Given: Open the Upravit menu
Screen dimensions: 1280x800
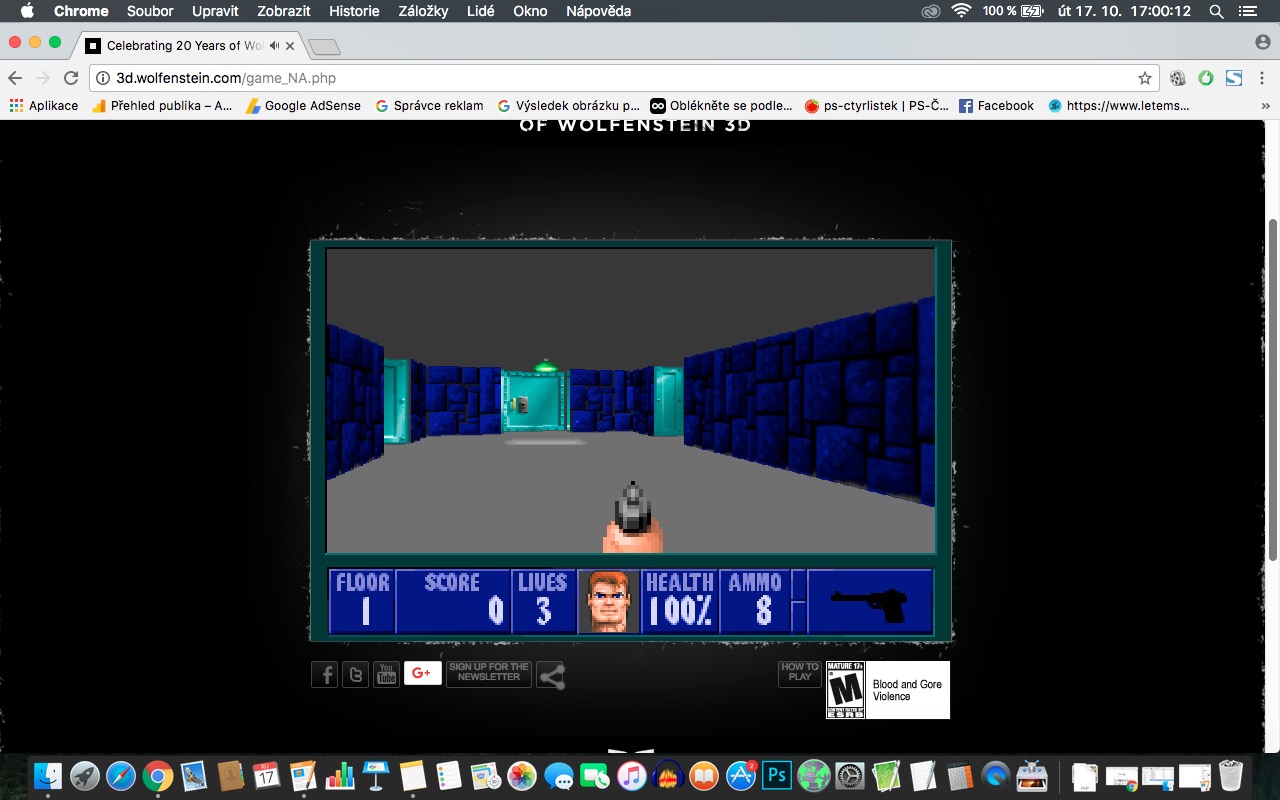Looking at the screenshot, I should [215, 11].
